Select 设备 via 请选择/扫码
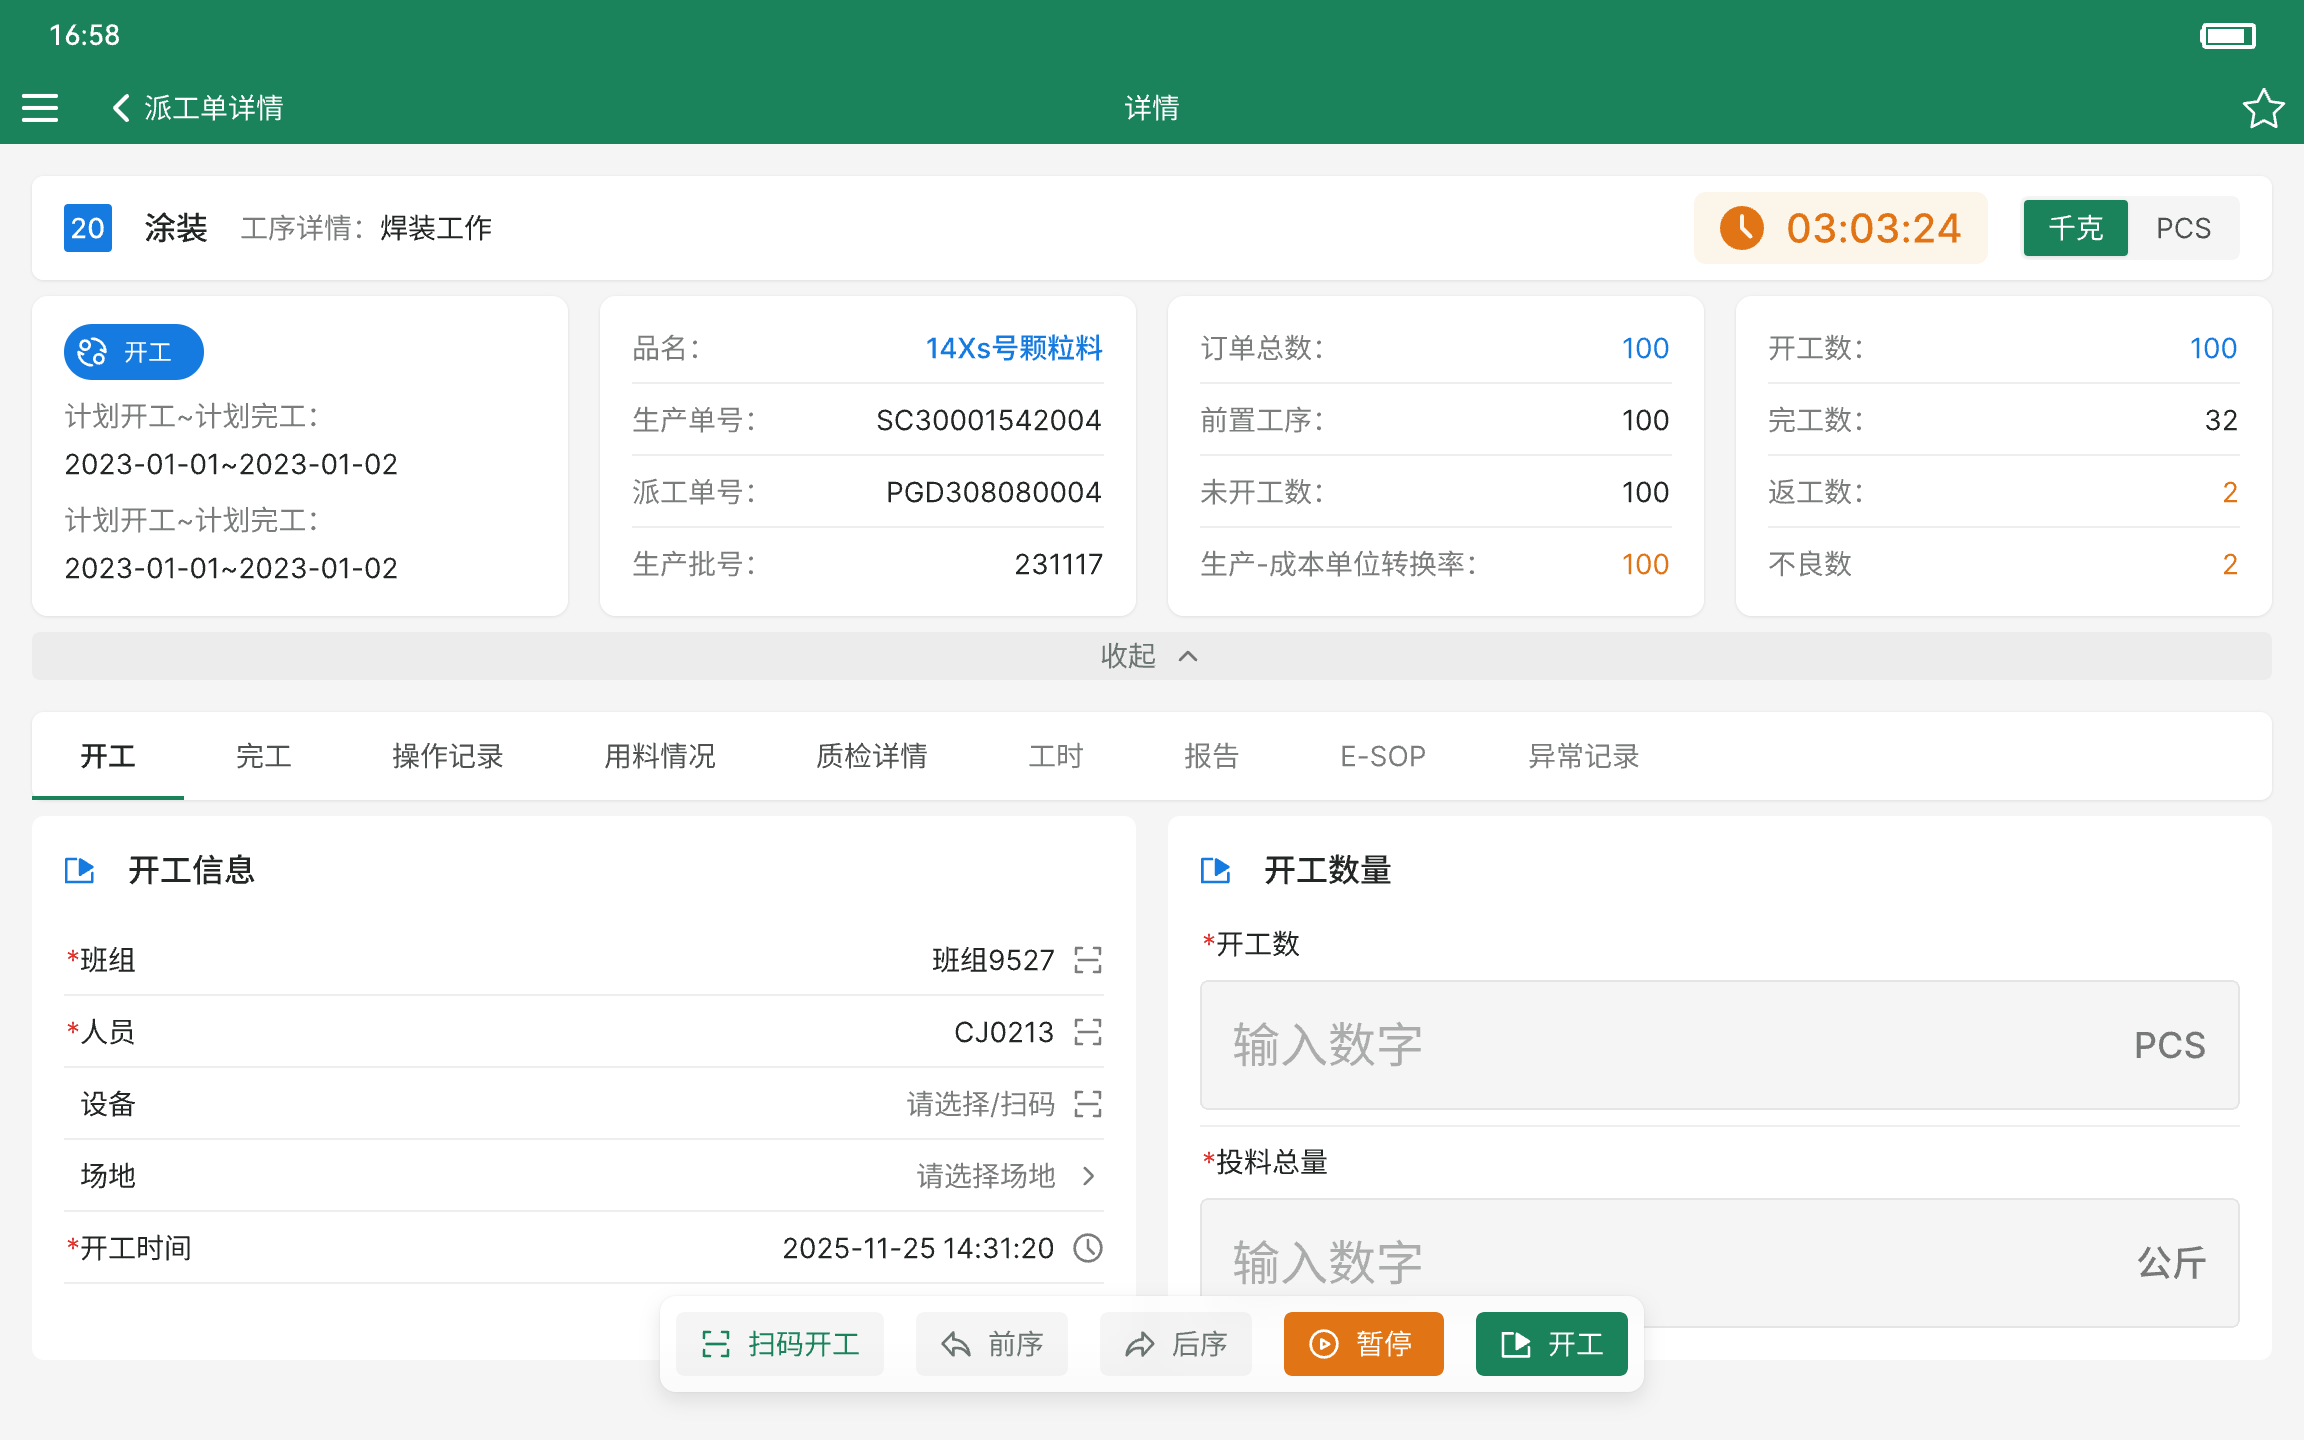Screen dimensions: 2304x1440 tap(980, 1104)
